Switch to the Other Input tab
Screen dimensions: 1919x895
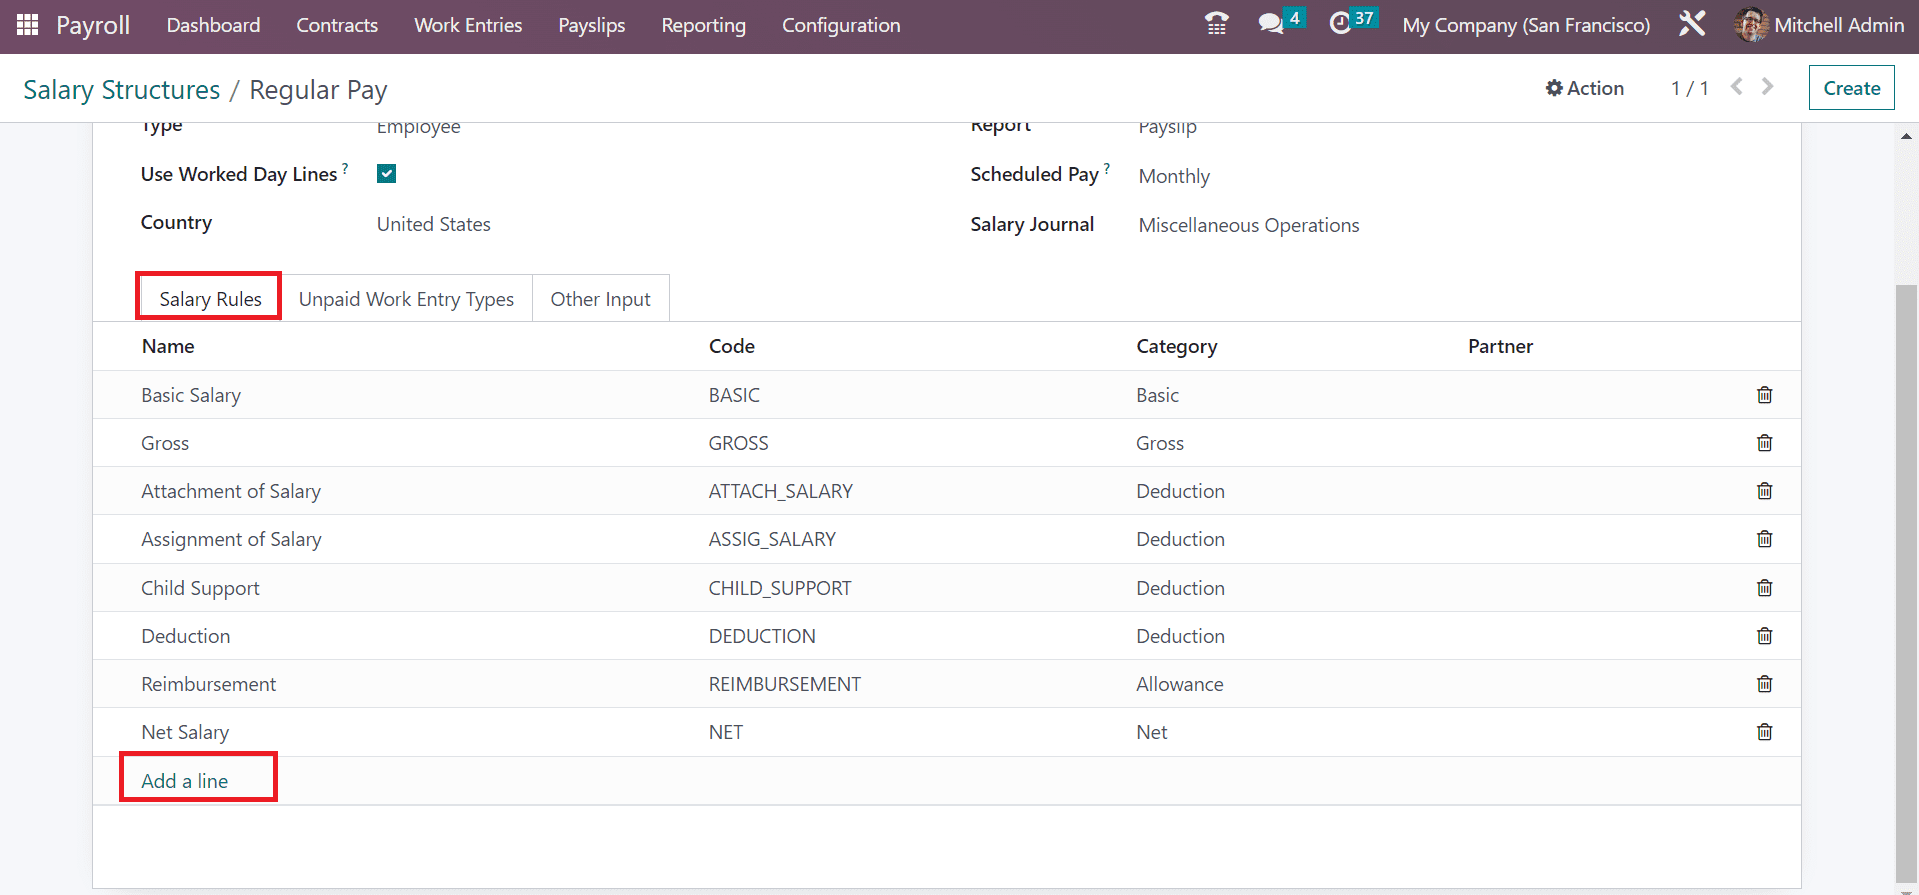pos(600,299)
